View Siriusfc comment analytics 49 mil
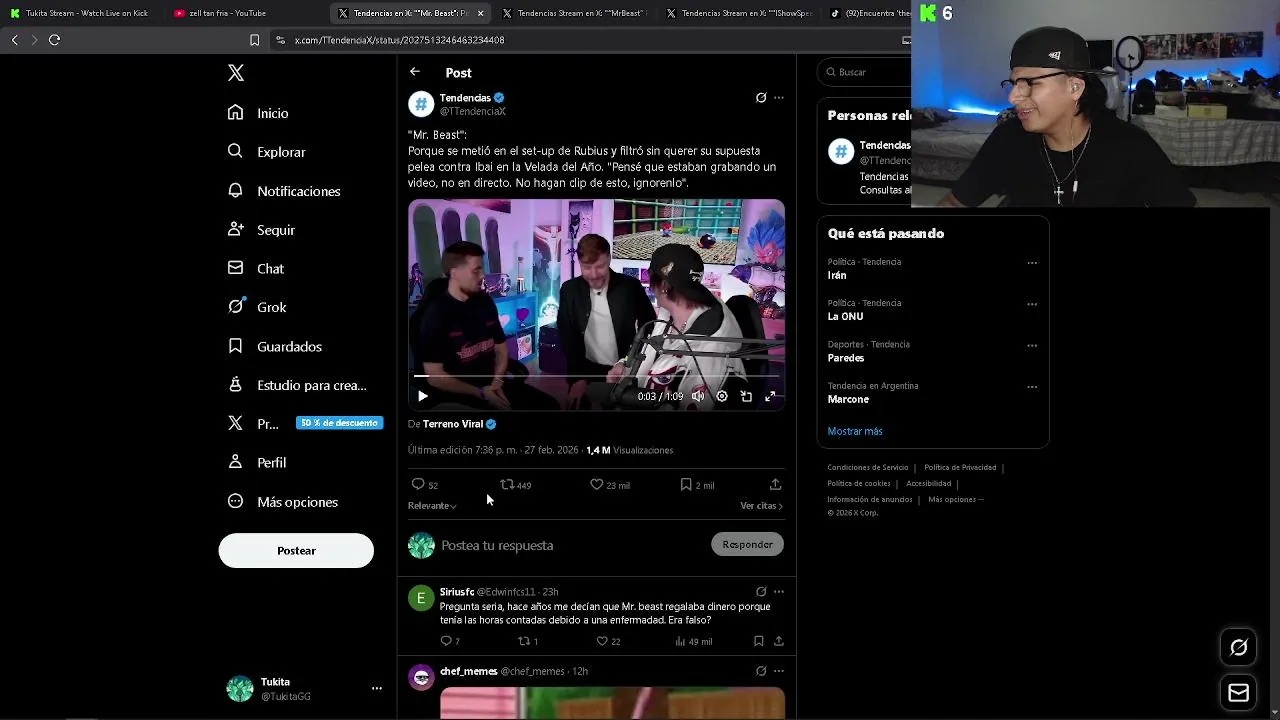Screen dimensions: 1280x720 coord(693,641)
